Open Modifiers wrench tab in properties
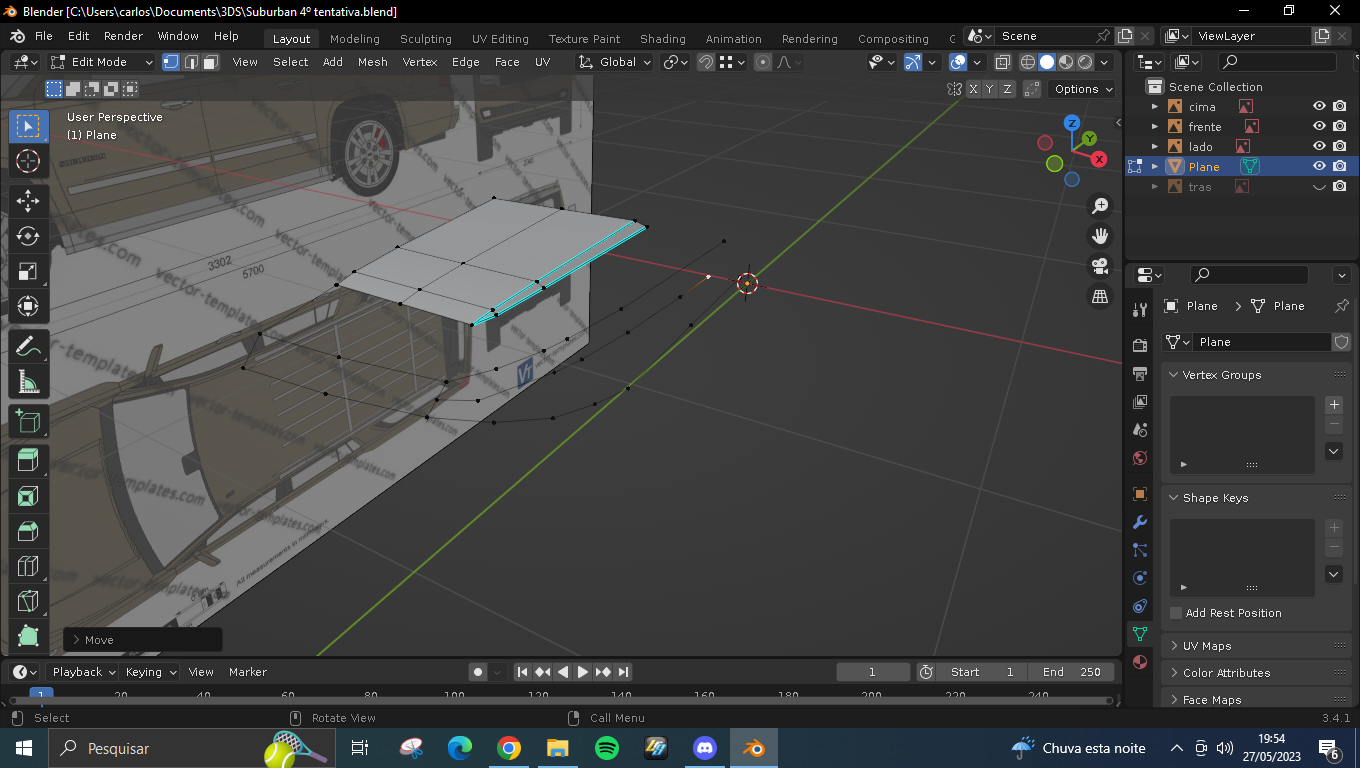The width and height of the screenshot is (1360, 768). coord(1139,523)
